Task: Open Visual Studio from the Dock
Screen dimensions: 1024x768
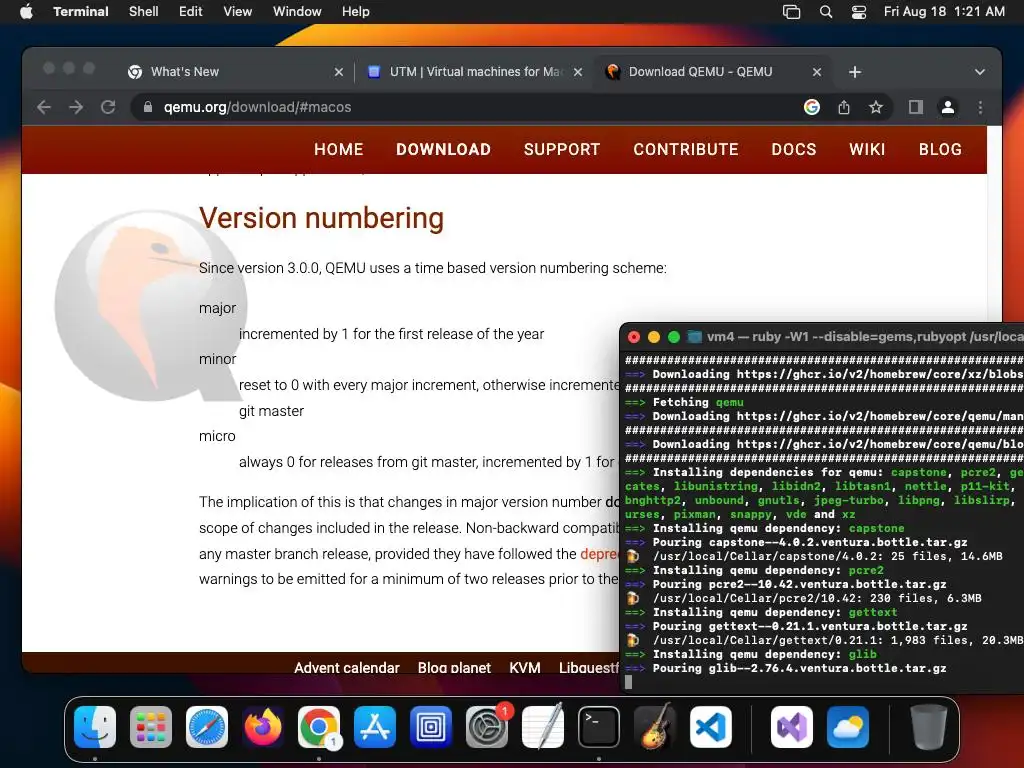Action: click(792, 727)
